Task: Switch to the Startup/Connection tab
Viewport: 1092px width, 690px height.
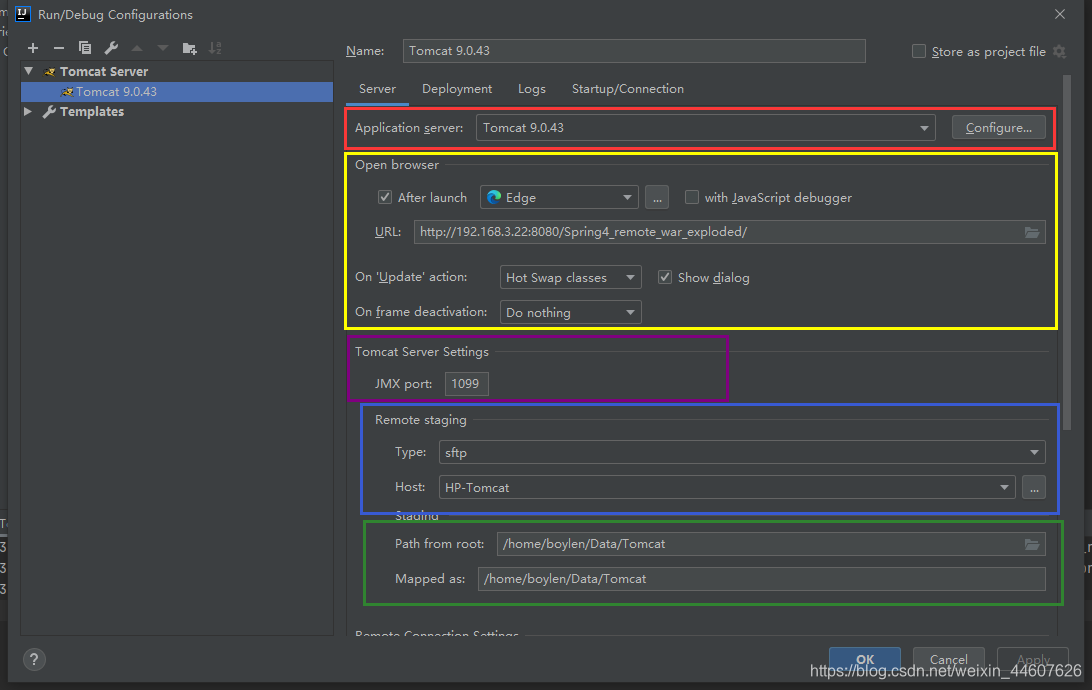Action: tap(627, 89)
